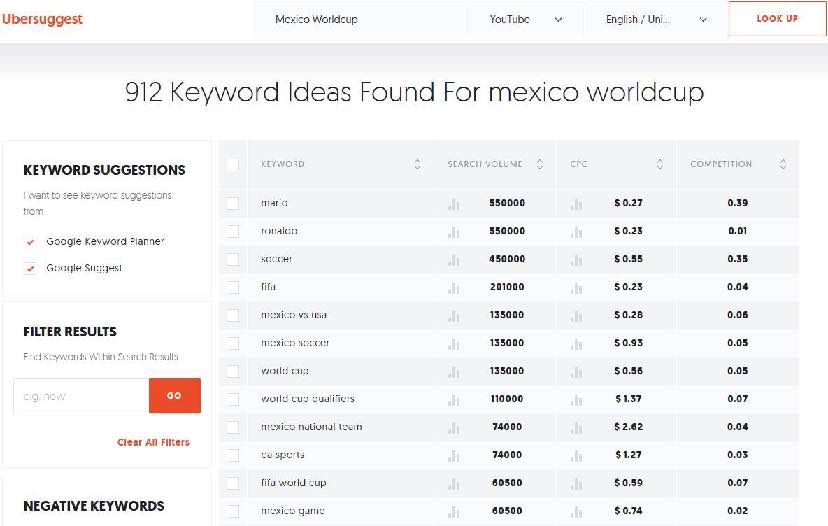Click the Clear All Filters link
This screenshot has width=828, height=526.
[x=153, y=442]
